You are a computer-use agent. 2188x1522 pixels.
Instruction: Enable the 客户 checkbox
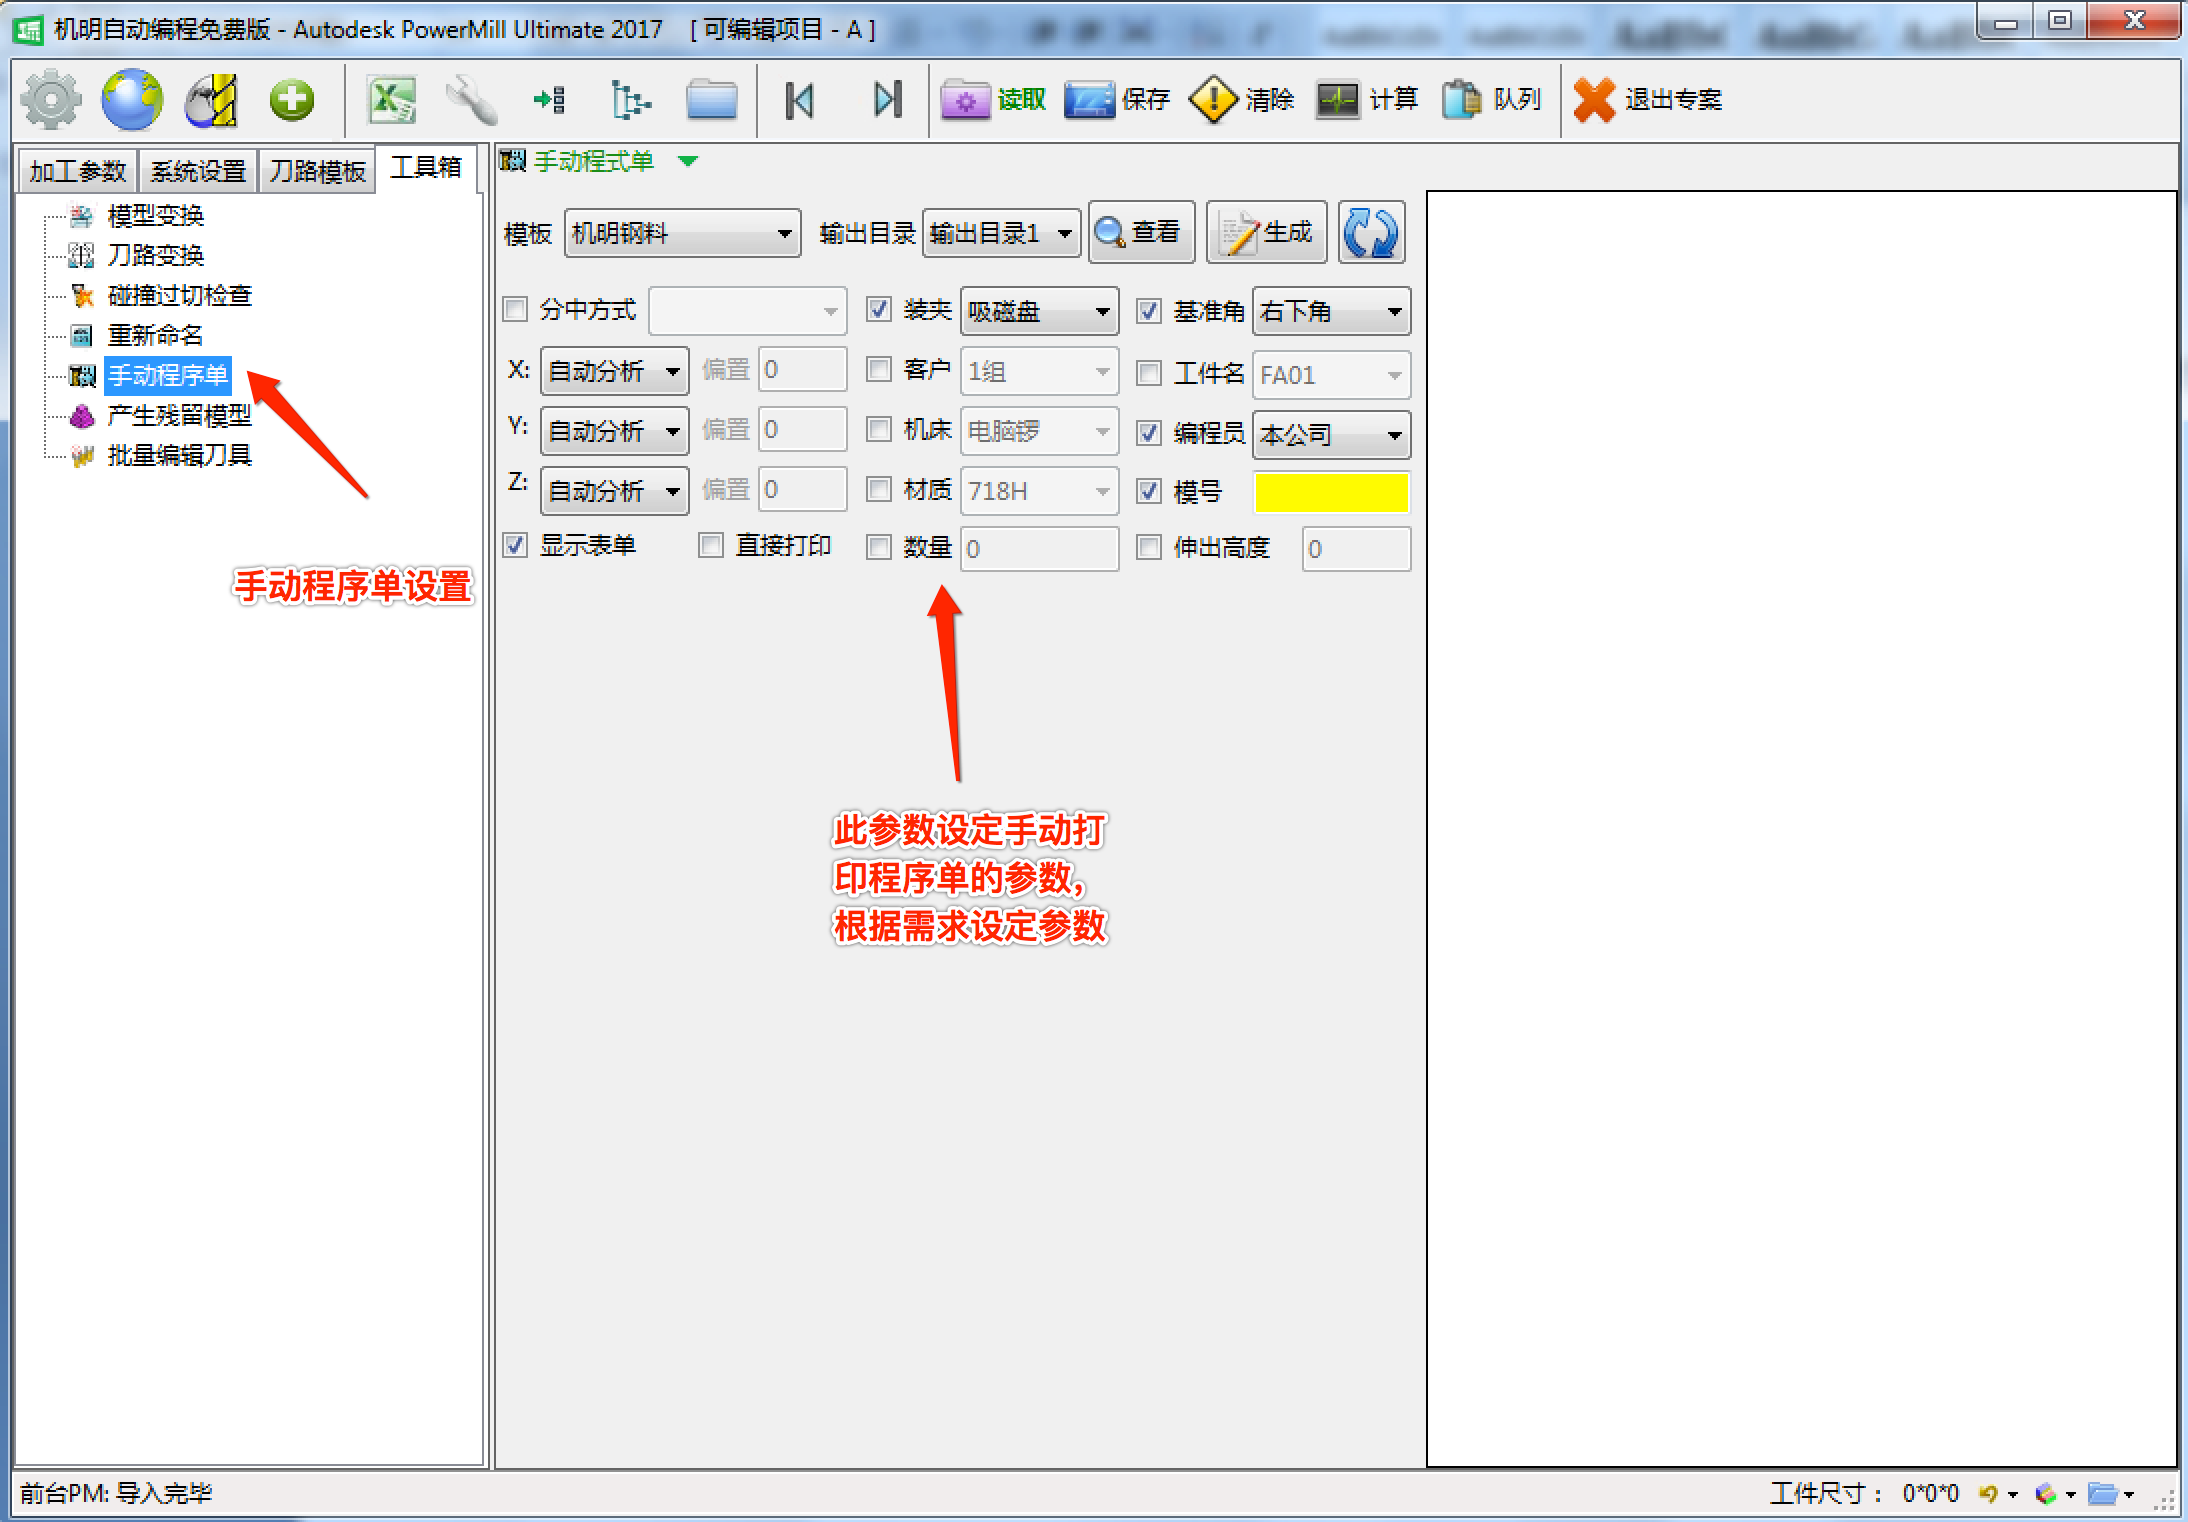tap(879, 369)
